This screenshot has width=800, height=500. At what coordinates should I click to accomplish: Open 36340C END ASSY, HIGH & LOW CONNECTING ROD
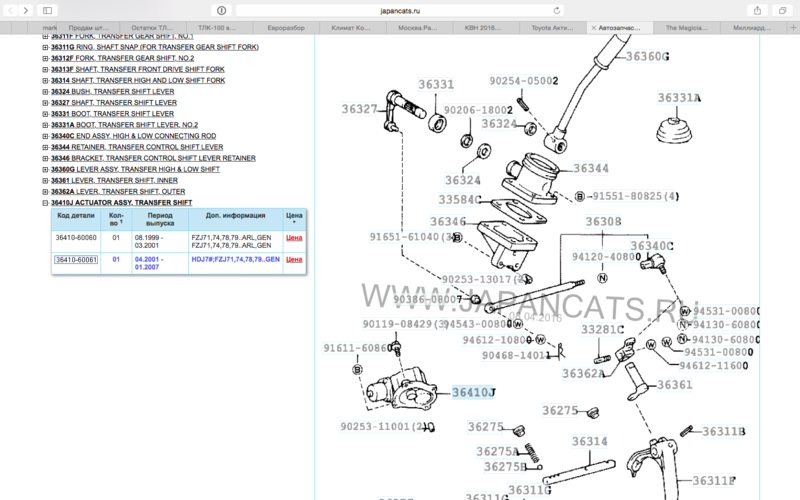(x=133, y=136)
